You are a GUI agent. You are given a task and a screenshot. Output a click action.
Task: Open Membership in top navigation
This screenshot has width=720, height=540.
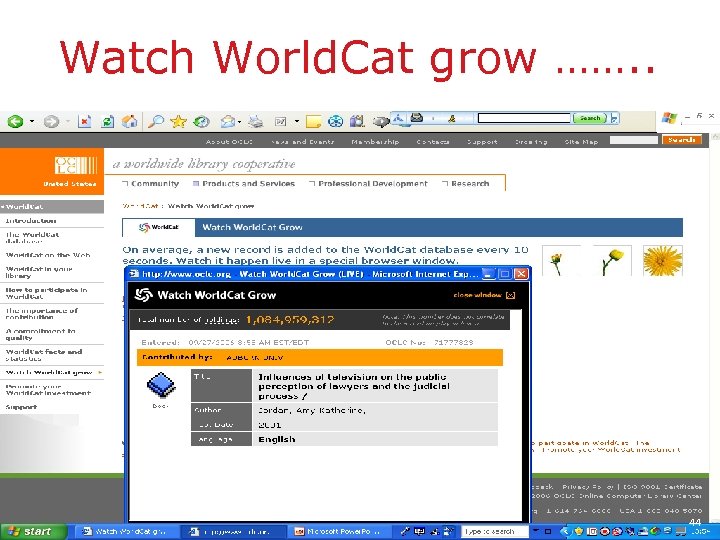[x=375, y=141]
